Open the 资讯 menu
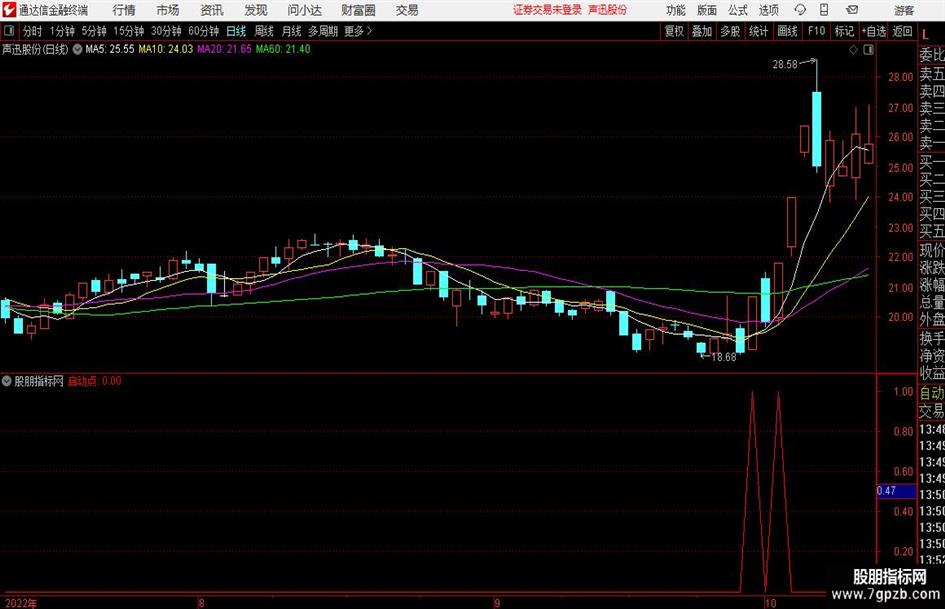This screenshot has height=609, width=945. pos(212,10)
